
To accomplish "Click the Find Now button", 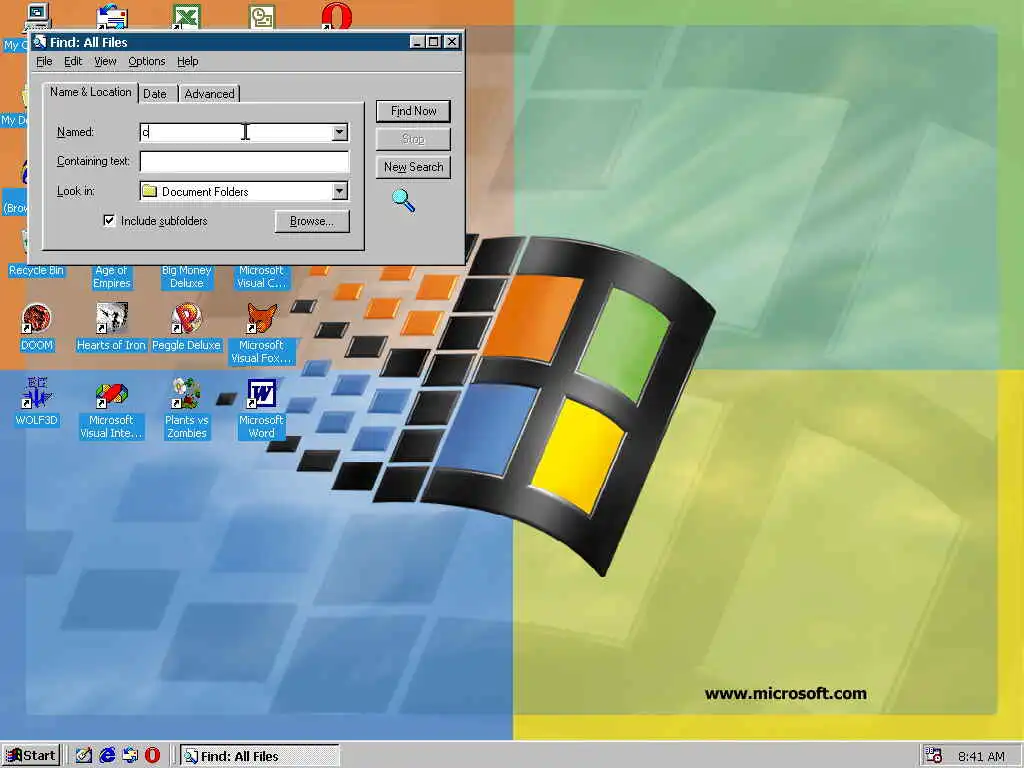I will point(413,111).
